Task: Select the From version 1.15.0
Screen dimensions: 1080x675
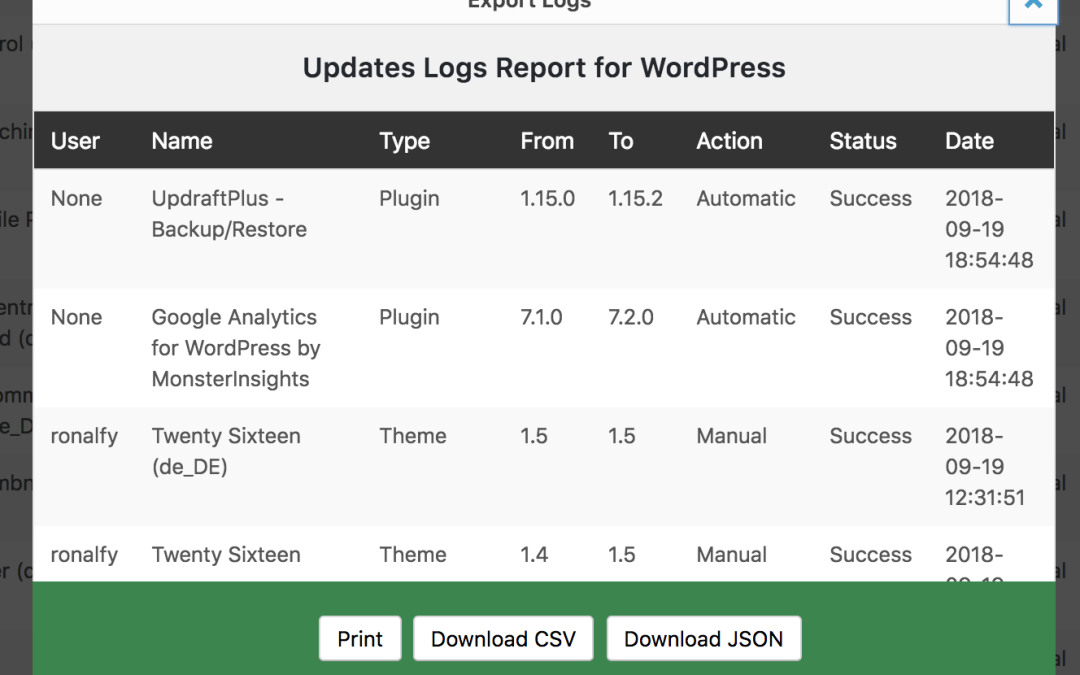Action: pos(548,198)
